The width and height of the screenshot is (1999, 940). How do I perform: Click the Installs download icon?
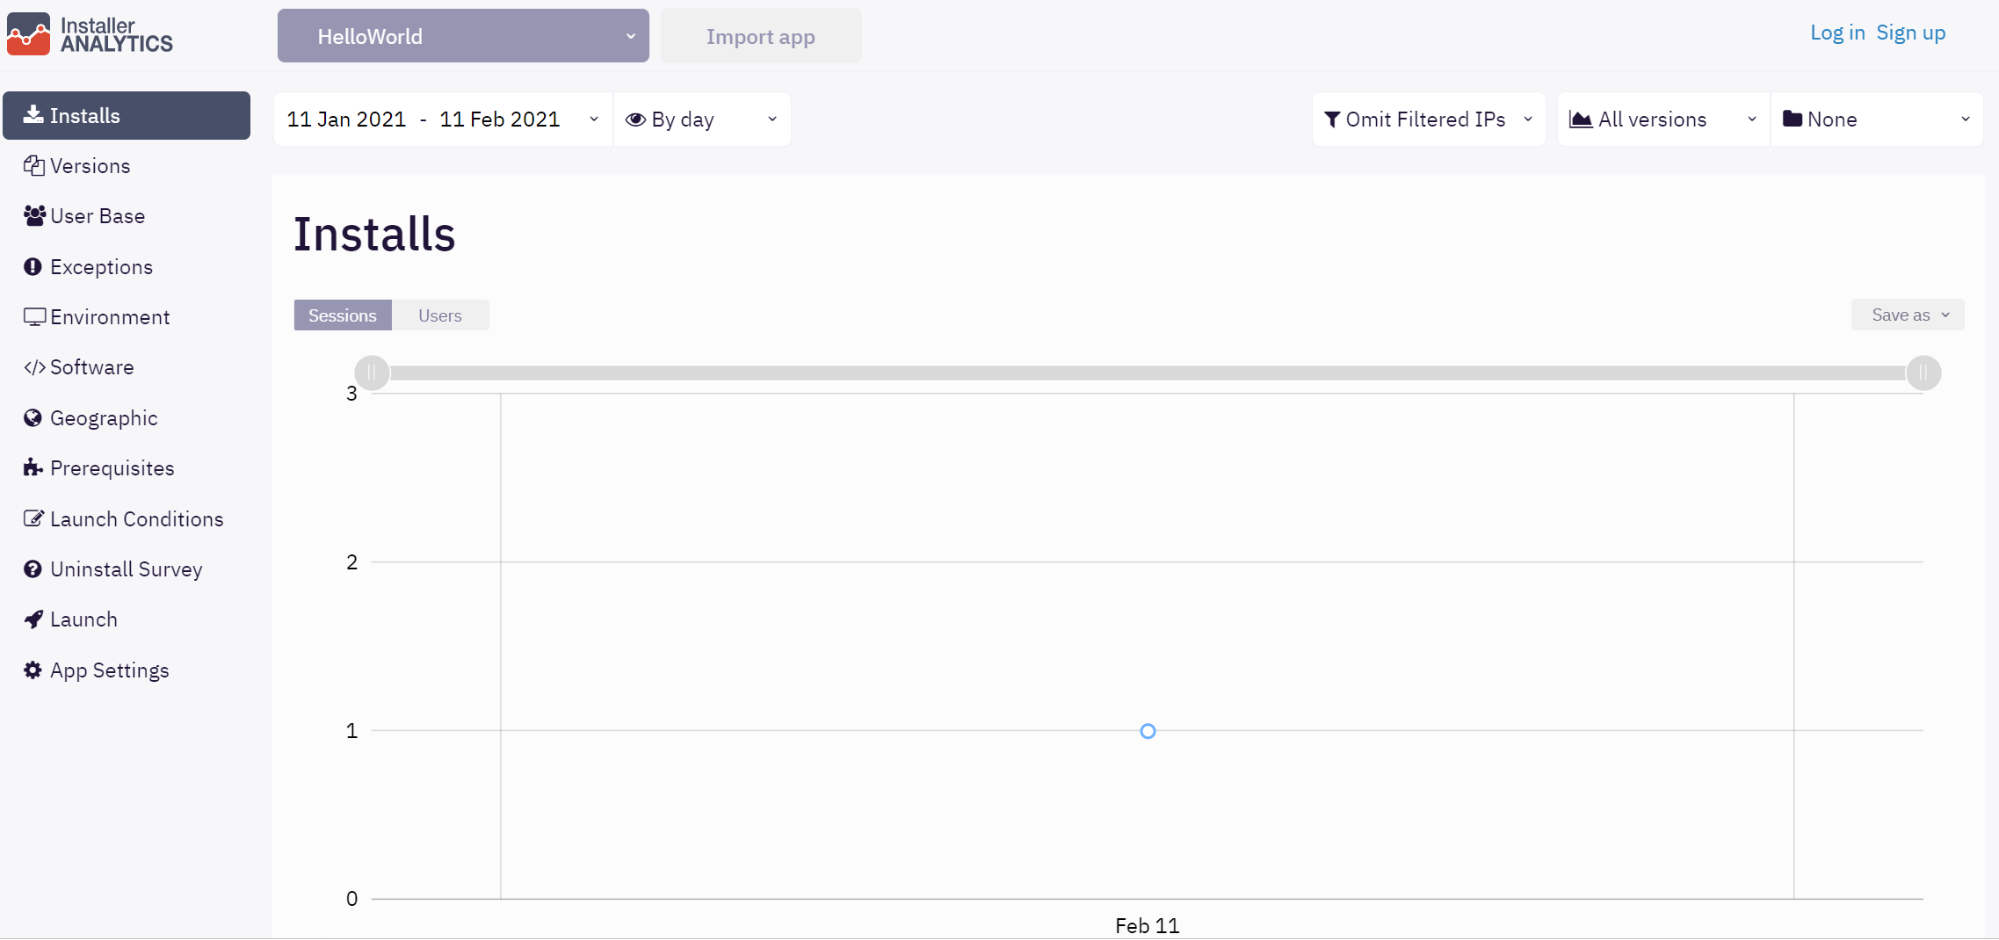click(33, 114)
